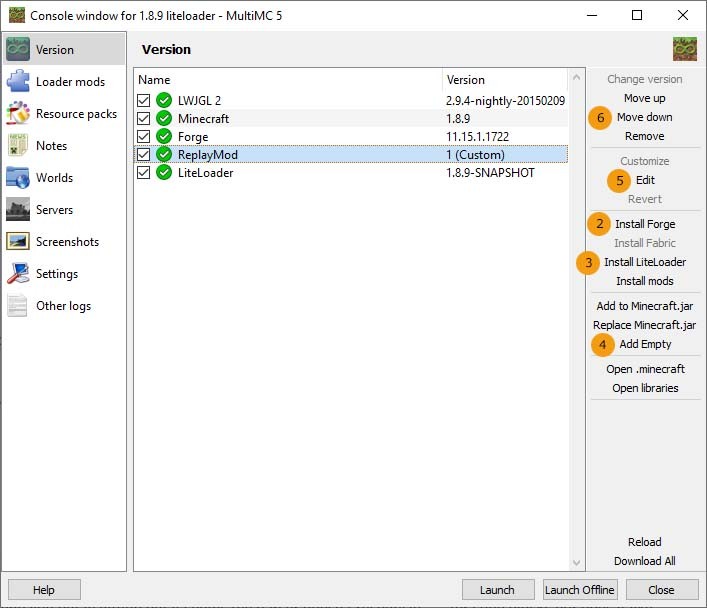
Task: Click Install Forge
Action: (644, 224)
